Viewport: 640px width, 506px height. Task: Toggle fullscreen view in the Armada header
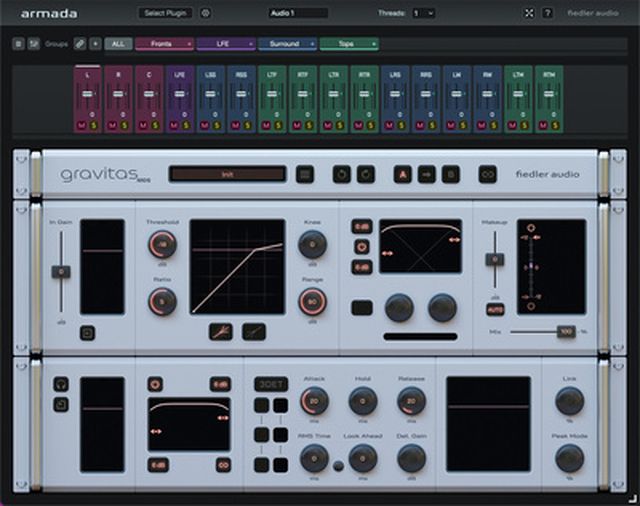coord(529,13)
